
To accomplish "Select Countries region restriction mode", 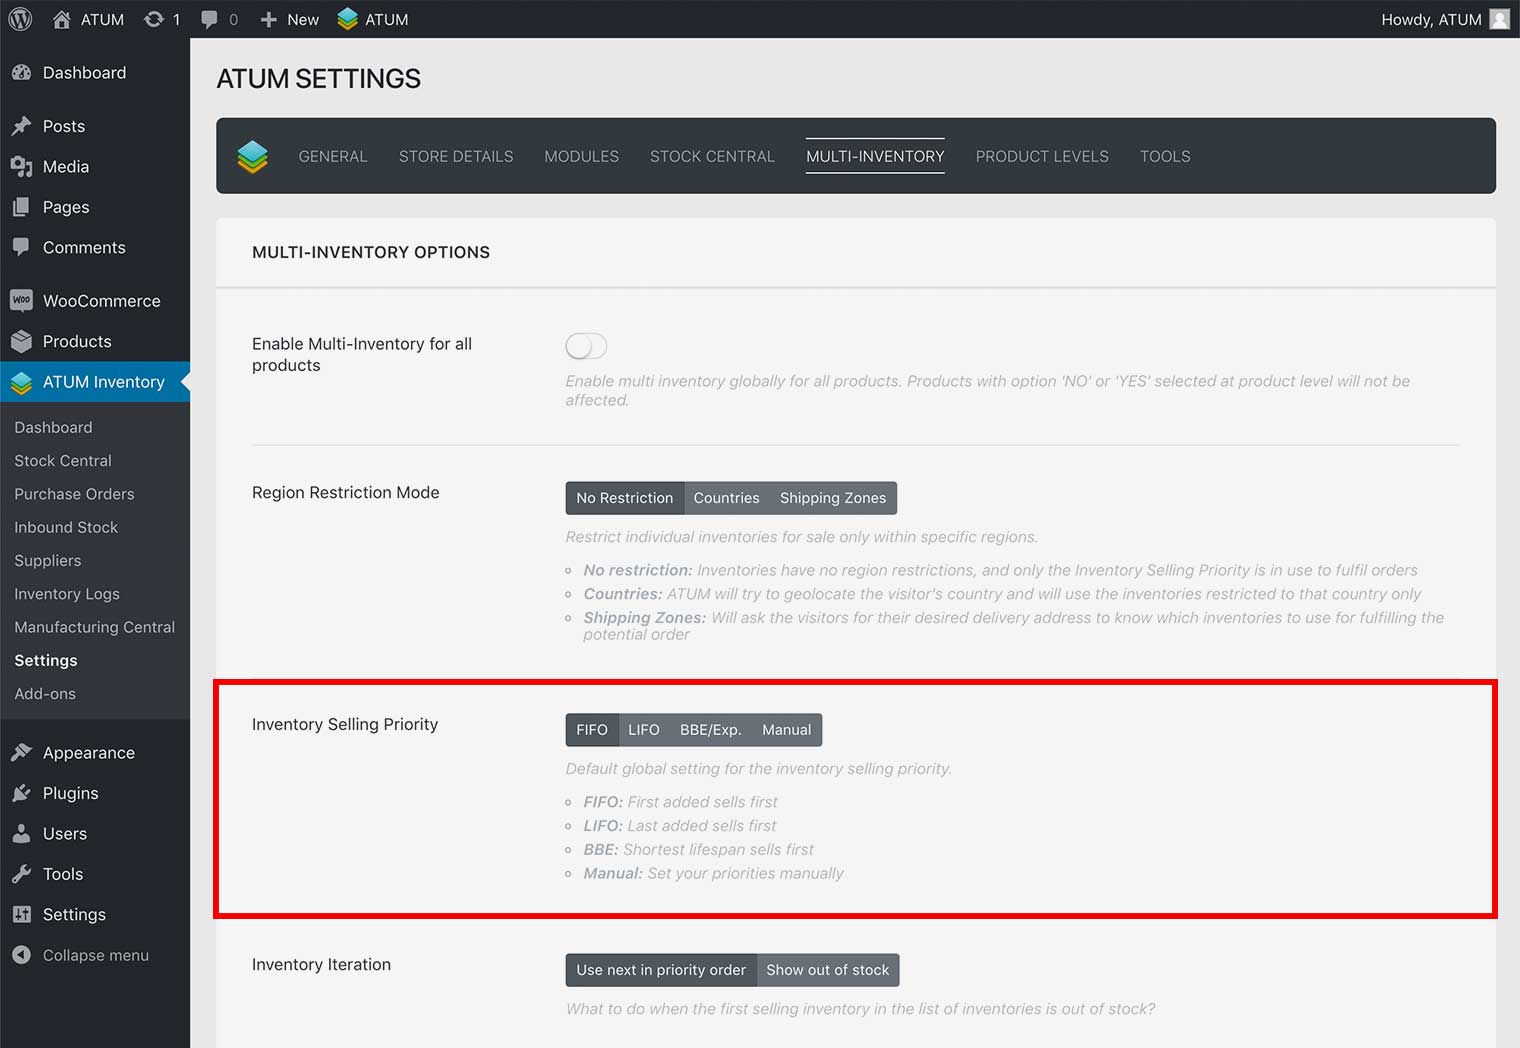I will pyautogui.click(x=726, y=498).
